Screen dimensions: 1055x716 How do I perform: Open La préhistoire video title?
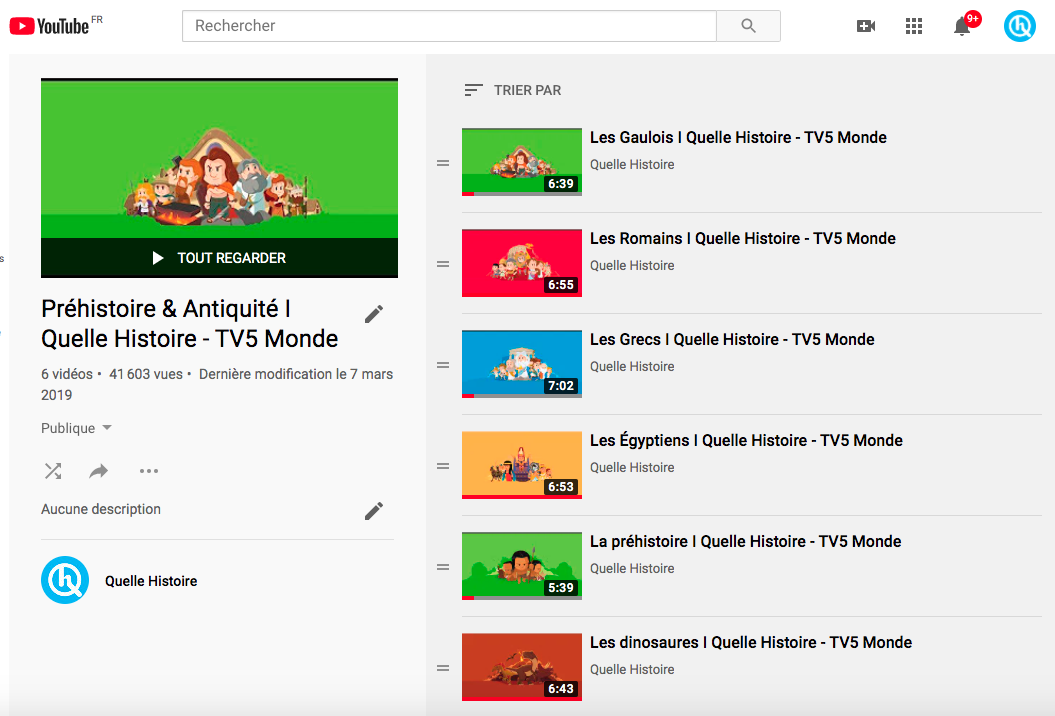(x=745, y=541)
